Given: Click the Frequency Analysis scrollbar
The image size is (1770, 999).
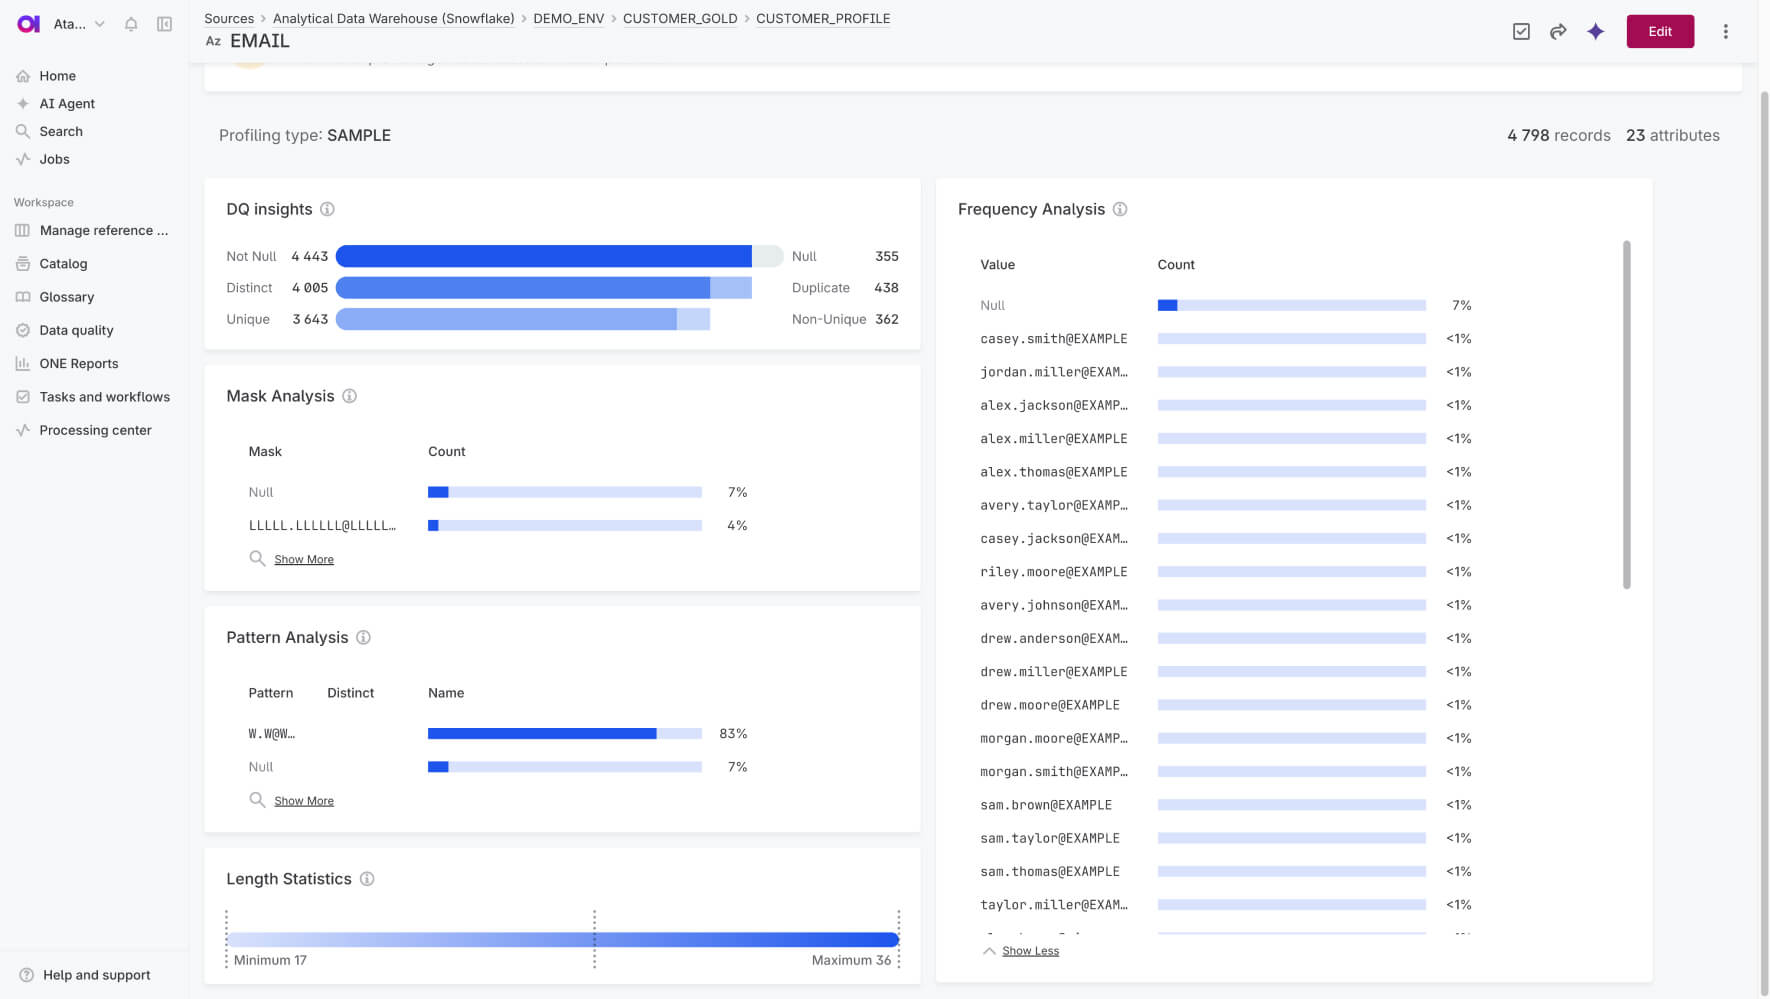Looking at the screenshot, I should pyautogui.click(x=1626, y=415).
